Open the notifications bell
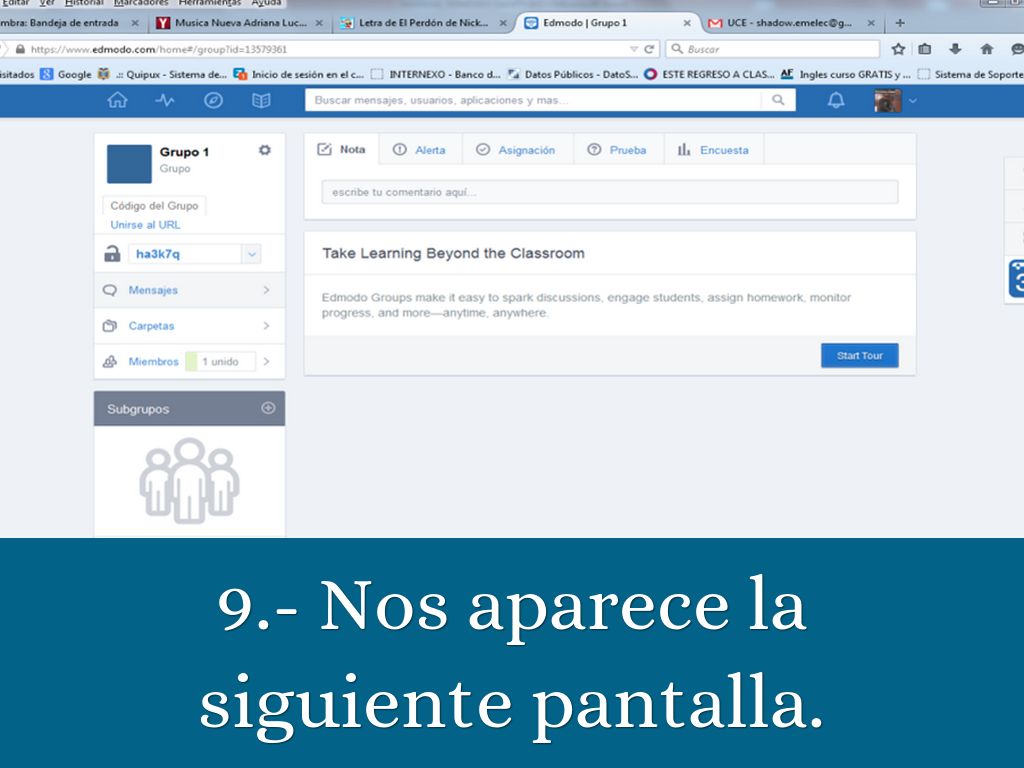This screenshot has width=1024, height=768. (836, 100)
